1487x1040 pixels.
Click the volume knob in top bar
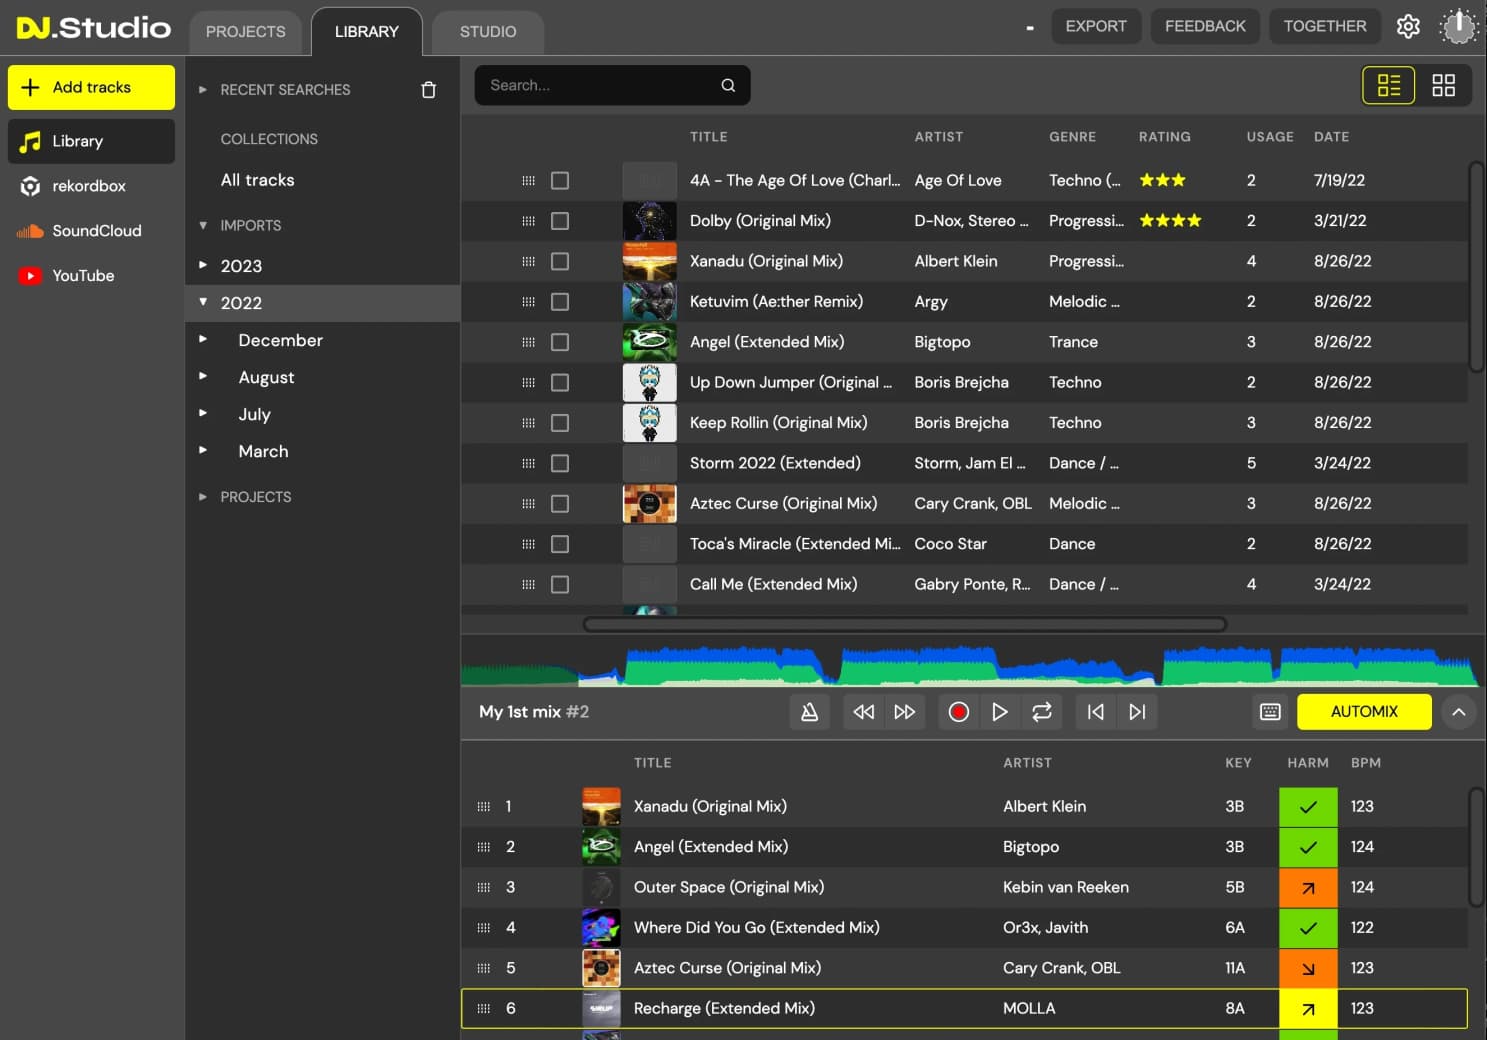coord(1459,27)
